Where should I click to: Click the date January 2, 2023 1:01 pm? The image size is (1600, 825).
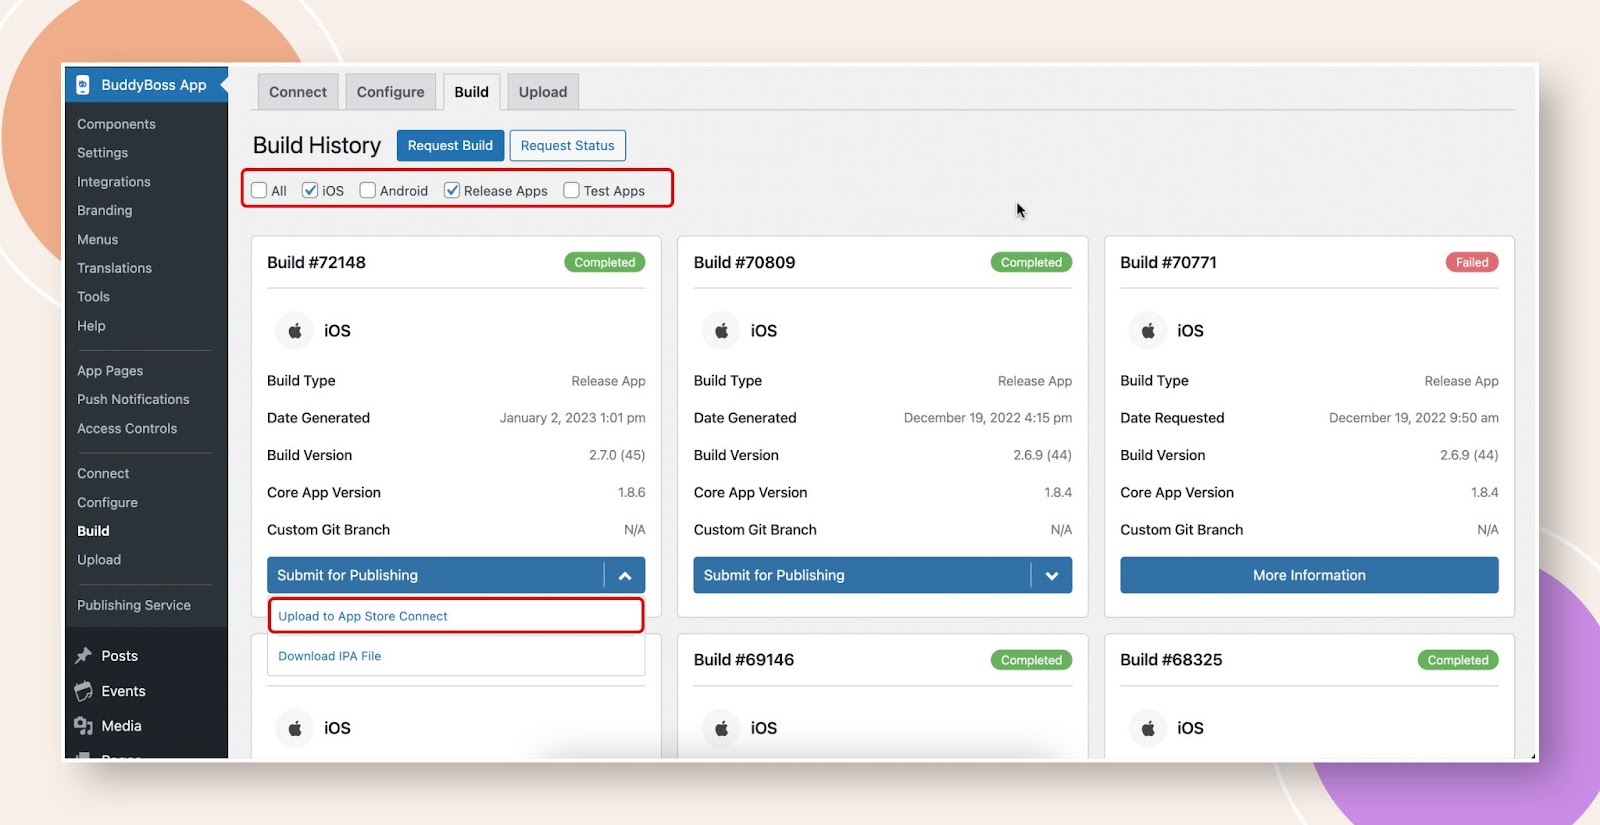[573, 418]
